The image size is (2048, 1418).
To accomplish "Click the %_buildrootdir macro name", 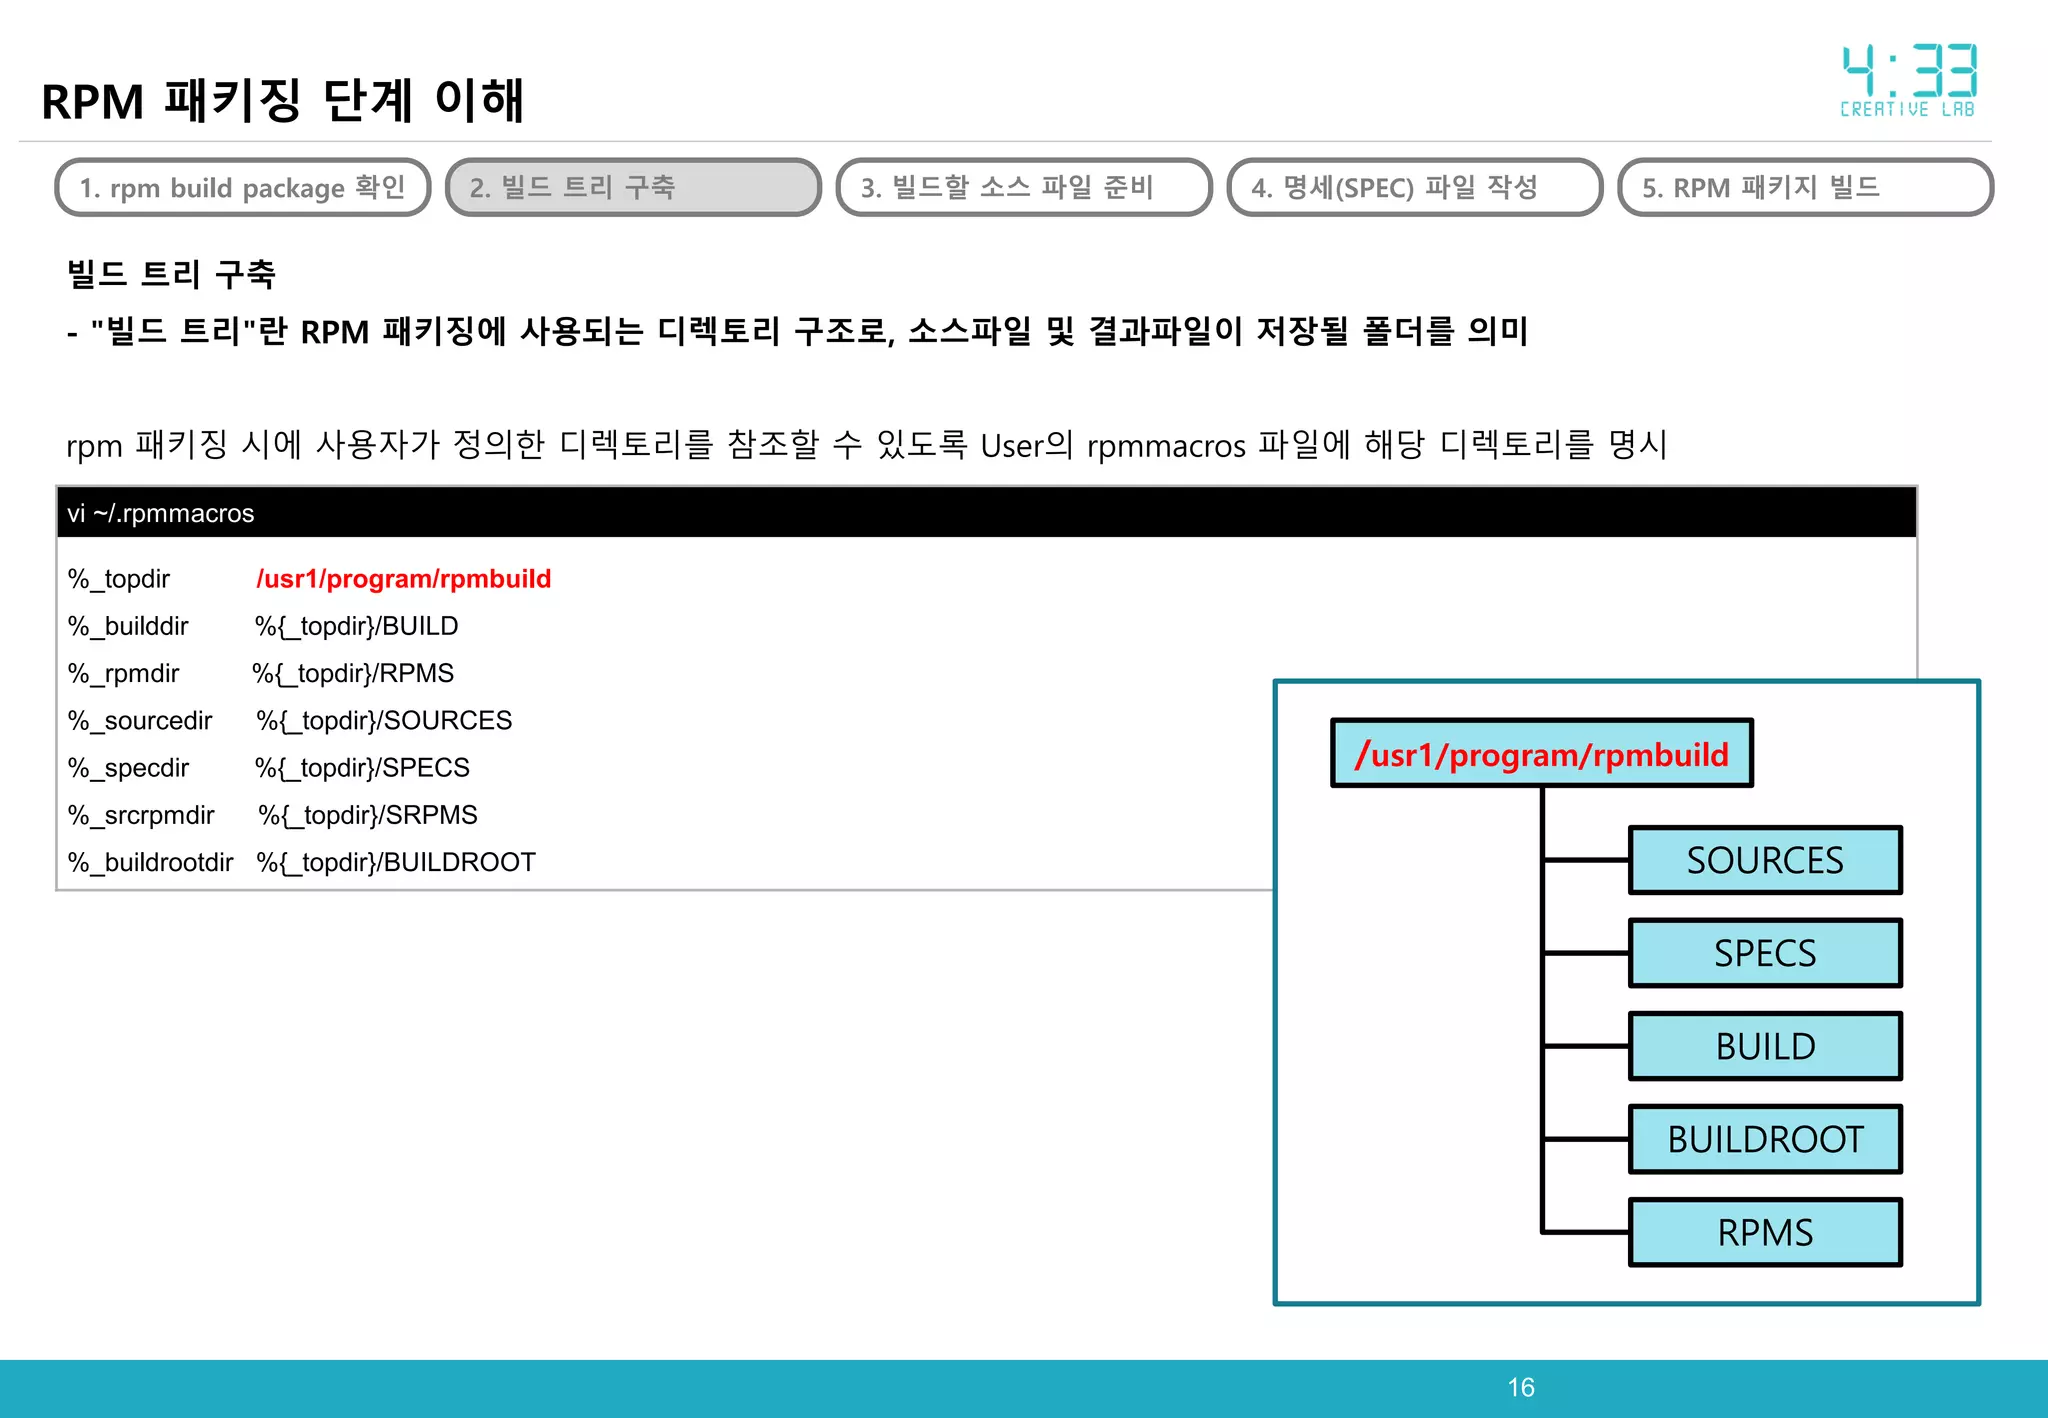I will tap(150, 862).
